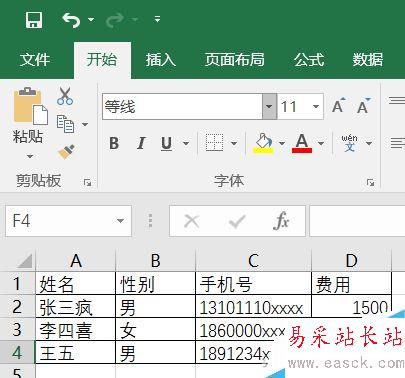
Task: Click the wén phonetic guide icon
Action: [349, 143]
